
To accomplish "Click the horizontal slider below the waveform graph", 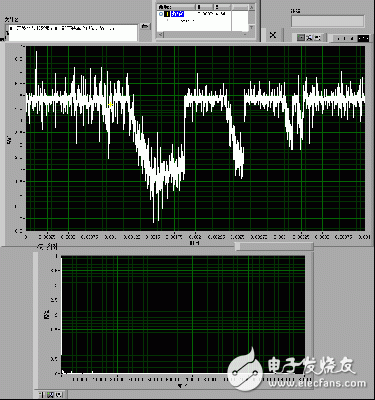I will pyautogui.click(x=274, y=246).
